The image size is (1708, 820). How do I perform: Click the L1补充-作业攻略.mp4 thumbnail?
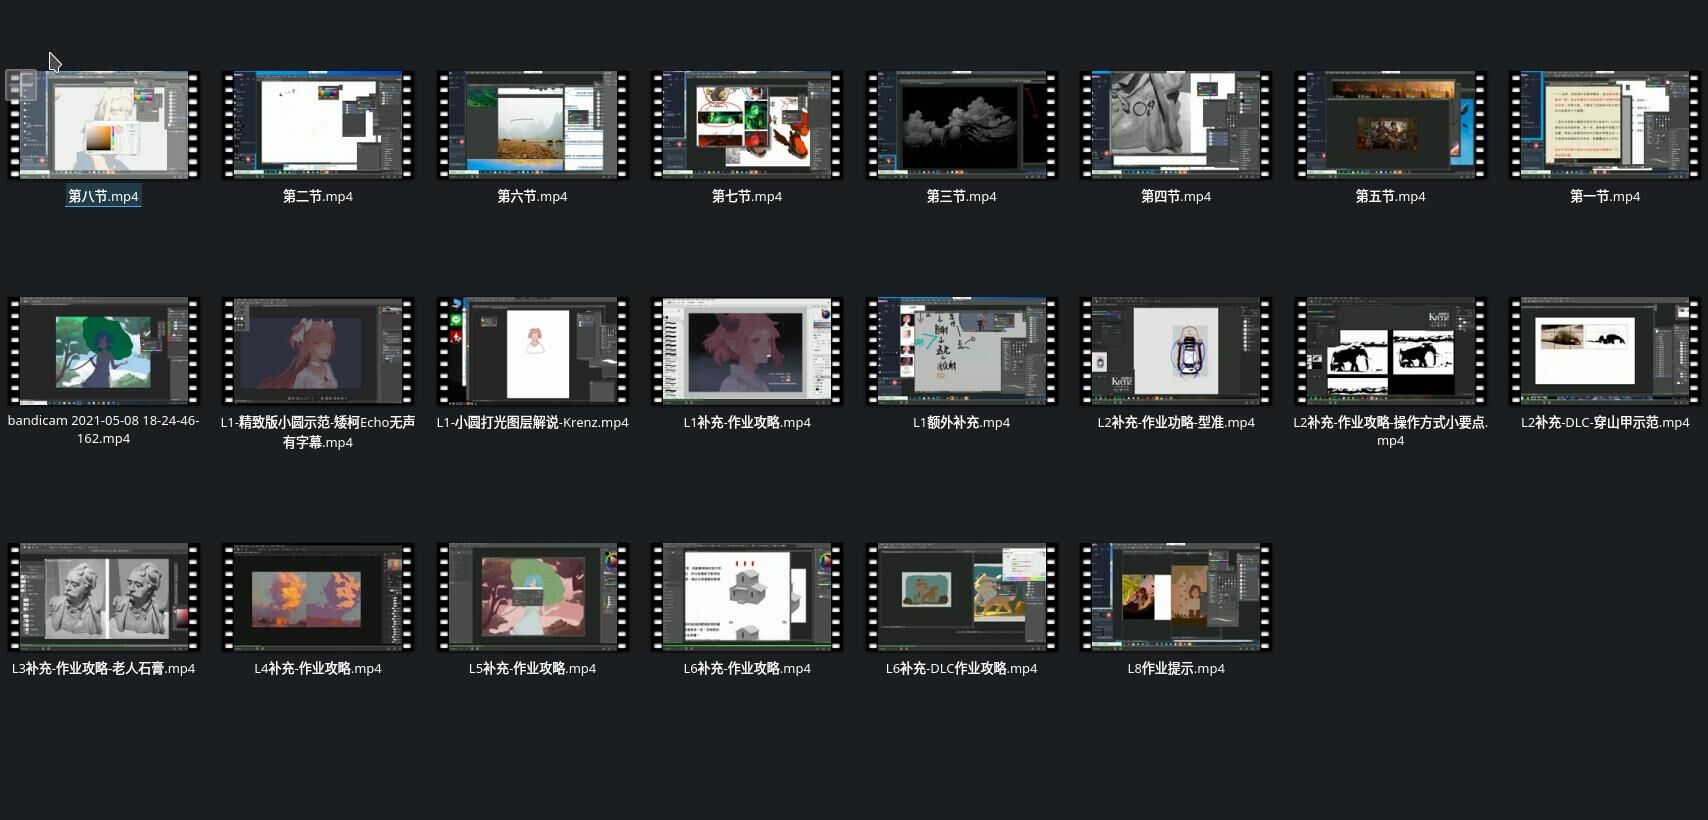pyautogui.click(x=747, y=351)
